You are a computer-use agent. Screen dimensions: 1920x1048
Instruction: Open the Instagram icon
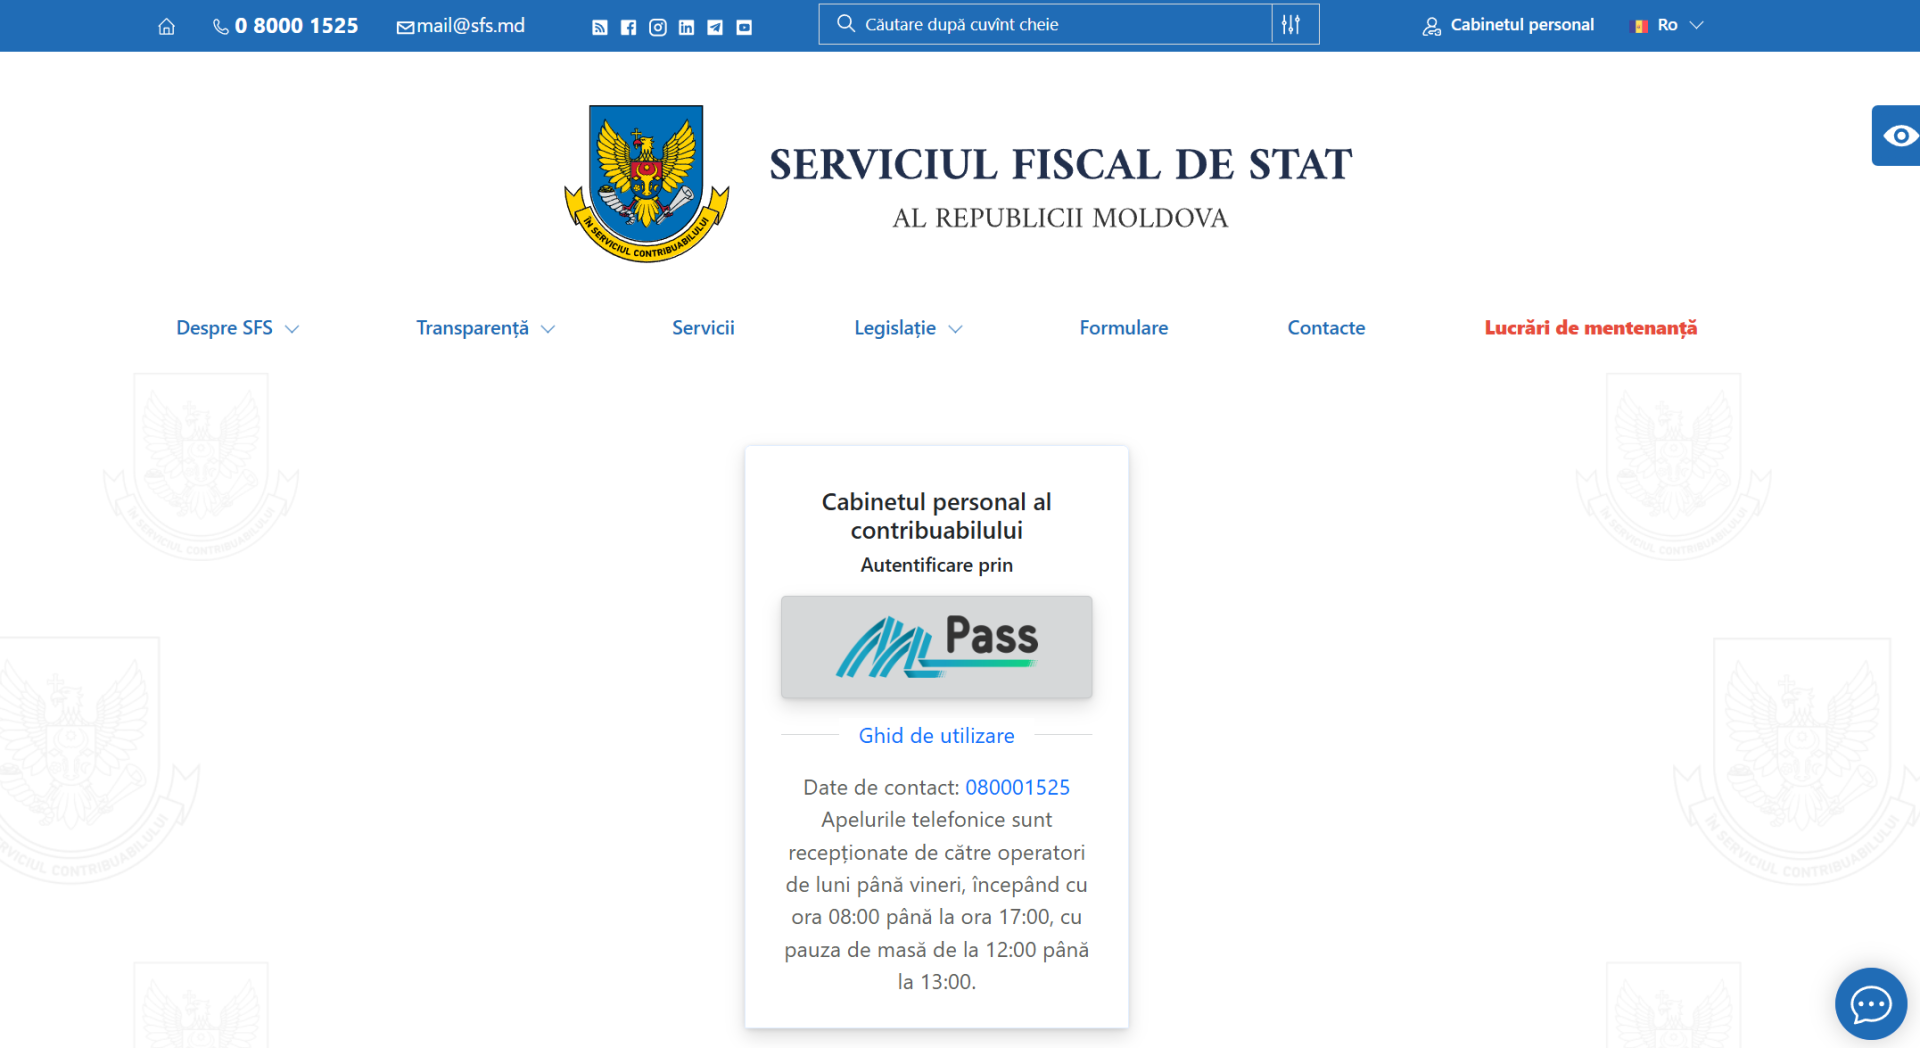point(657,27)
